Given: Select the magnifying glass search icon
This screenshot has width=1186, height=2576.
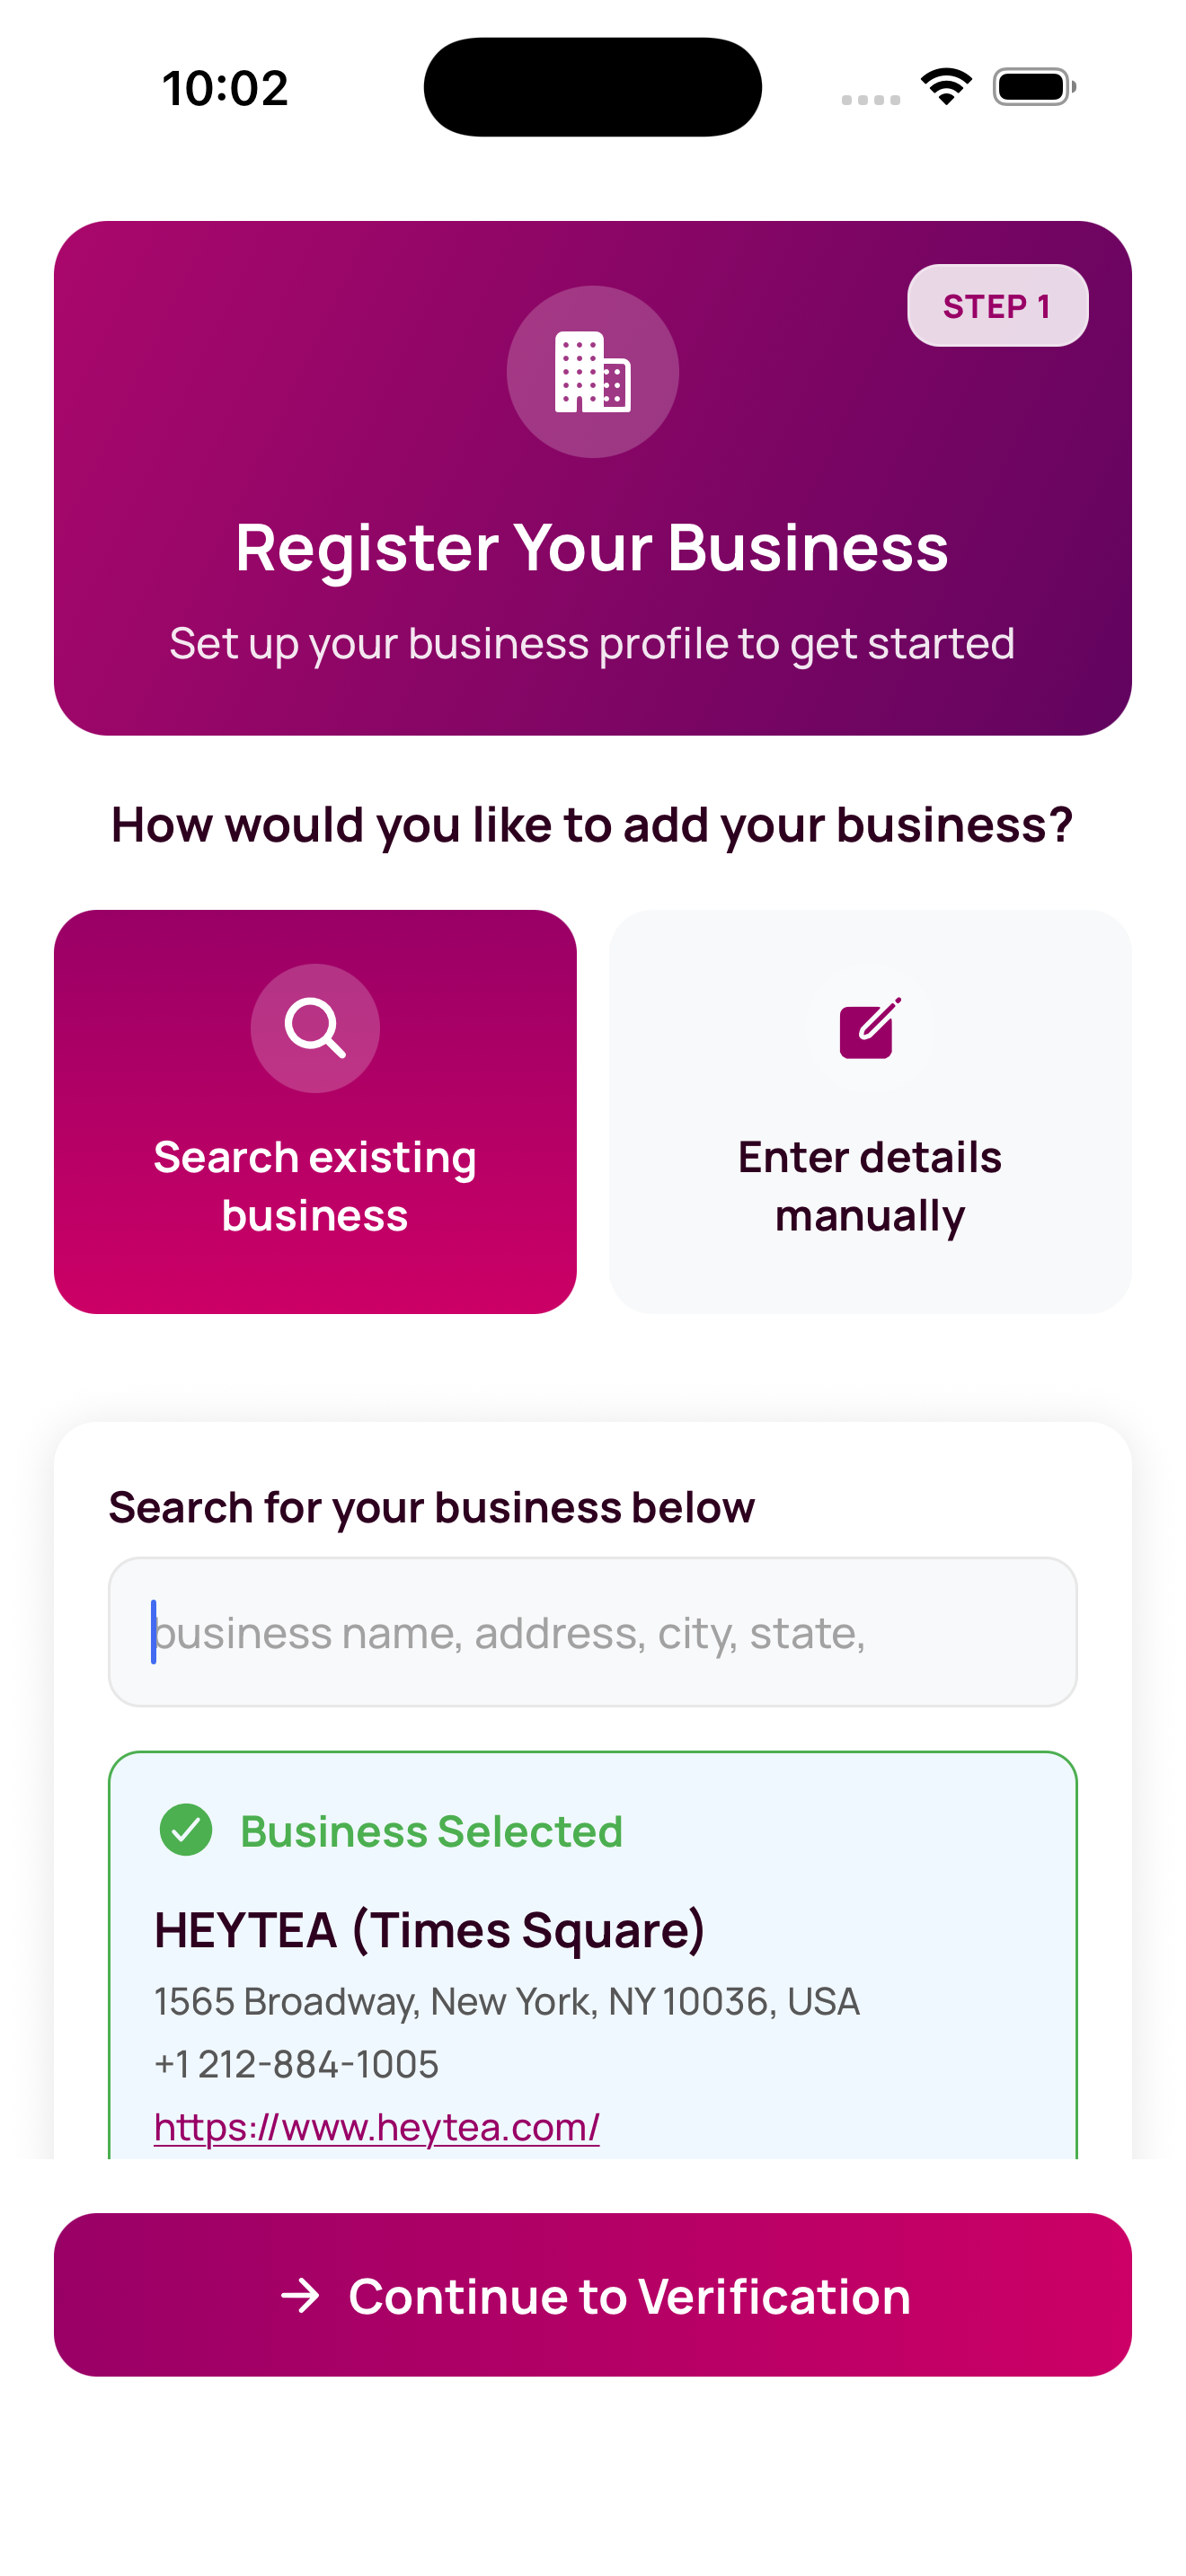Looking at the screenshot, I should (315, 1028).
